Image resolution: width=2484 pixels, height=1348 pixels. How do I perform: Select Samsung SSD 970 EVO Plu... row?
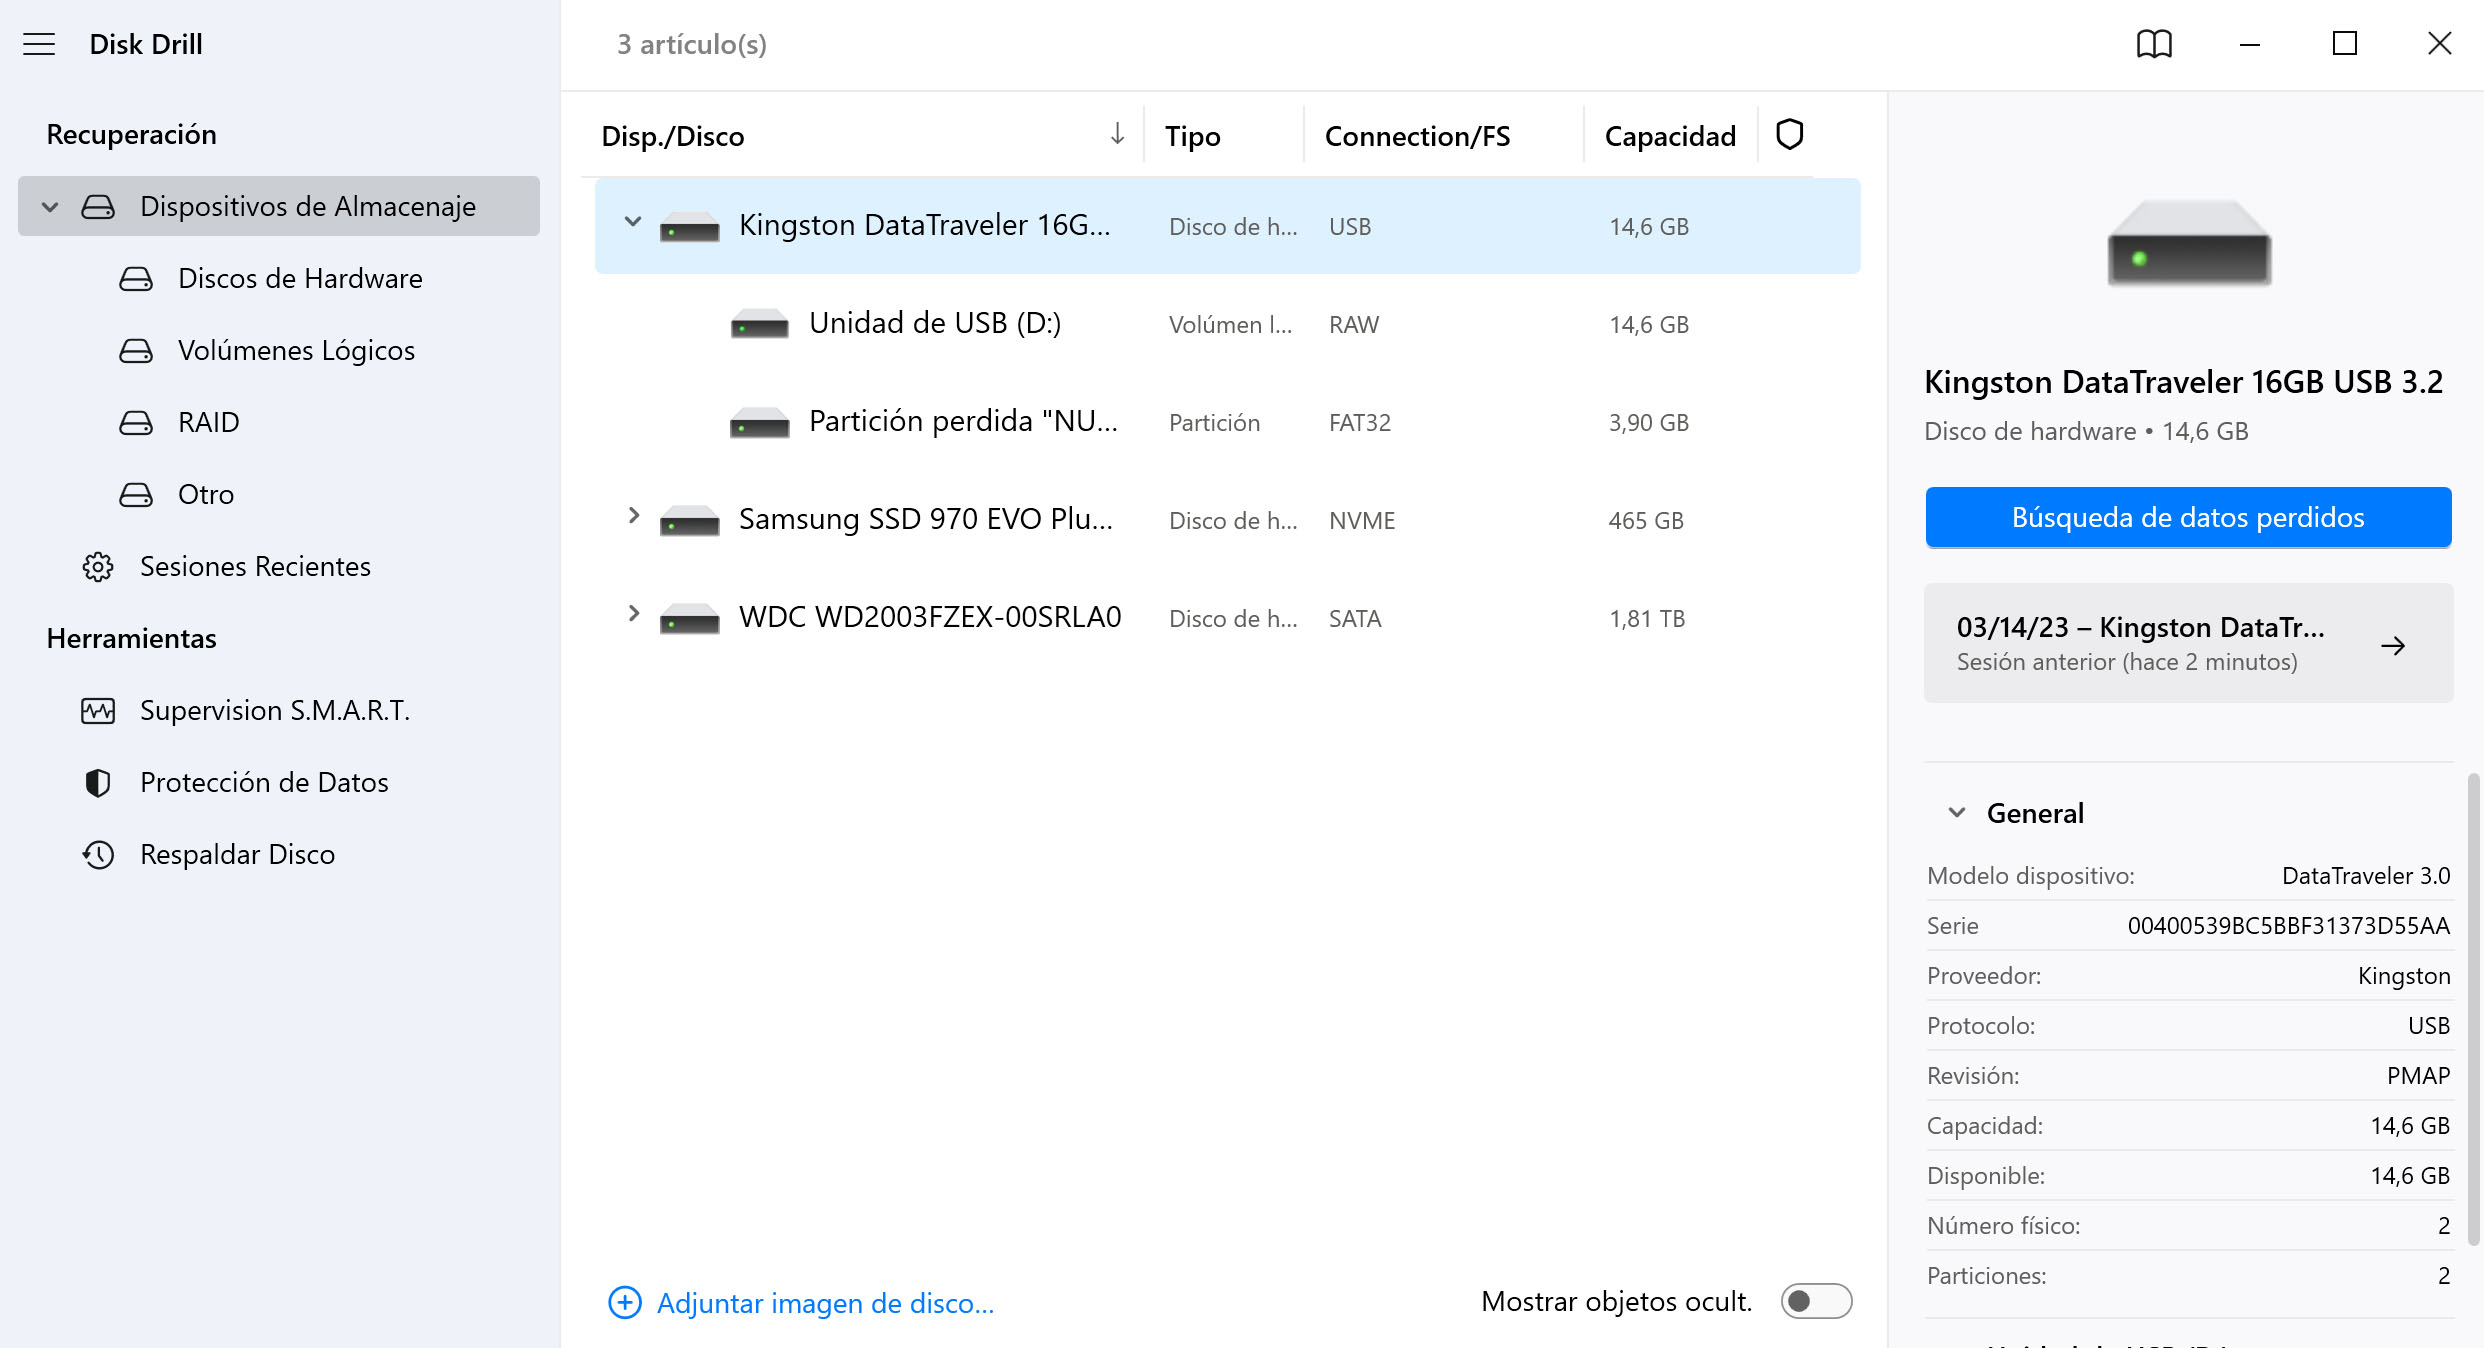click(x=1228, y=520)
